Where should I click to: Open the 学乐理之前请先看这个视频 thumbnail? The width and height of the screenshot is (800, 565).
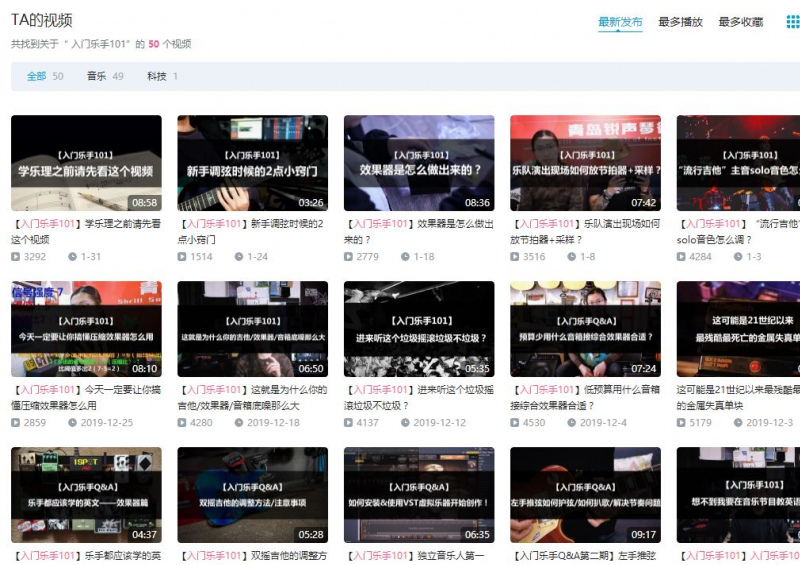point(86,163)
